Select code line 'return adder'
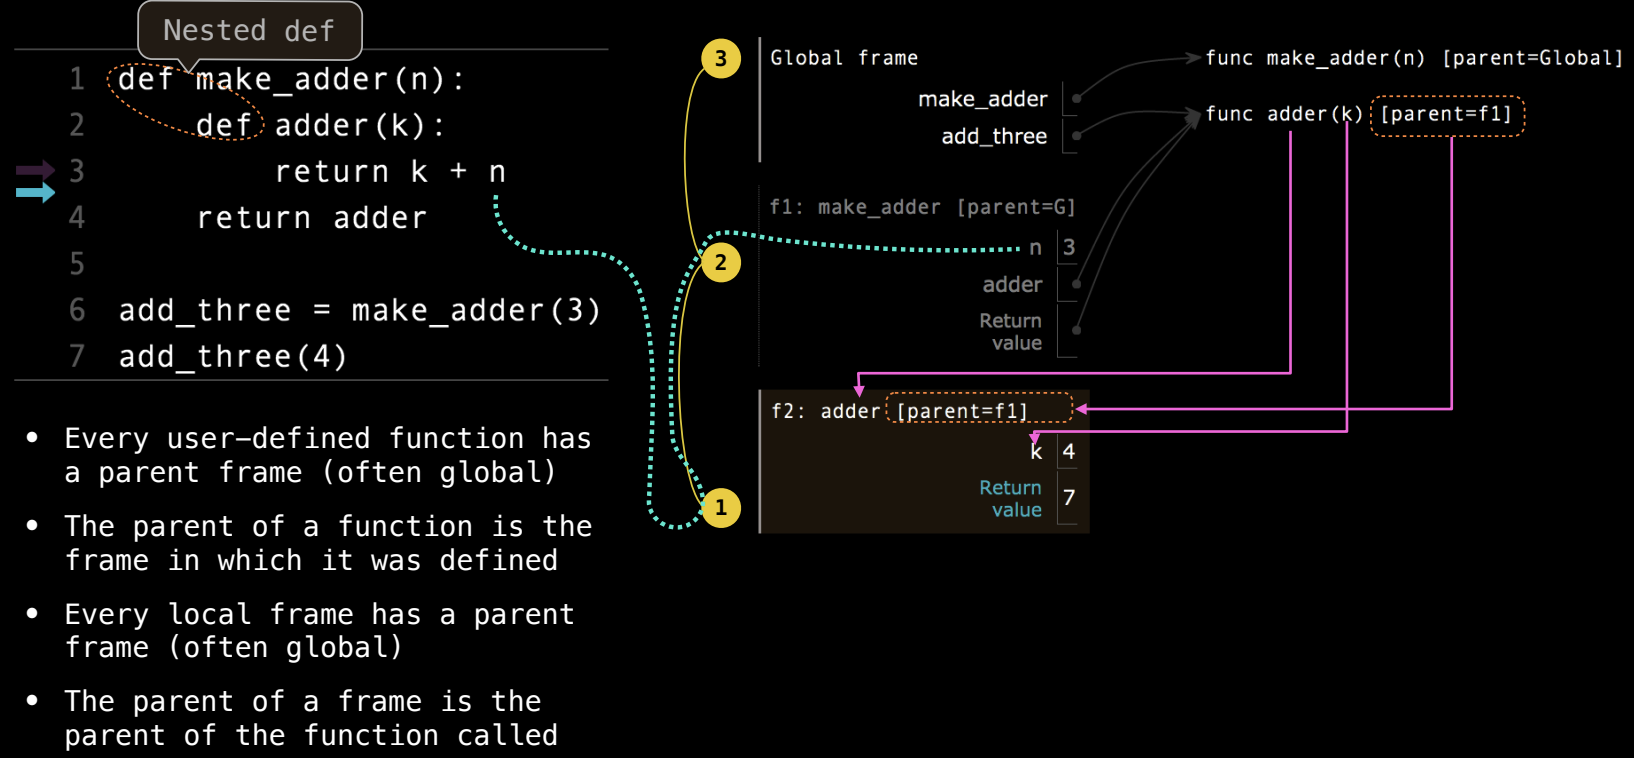Image resolution: width=1634 pixels, height=758 pixels. 312,218
